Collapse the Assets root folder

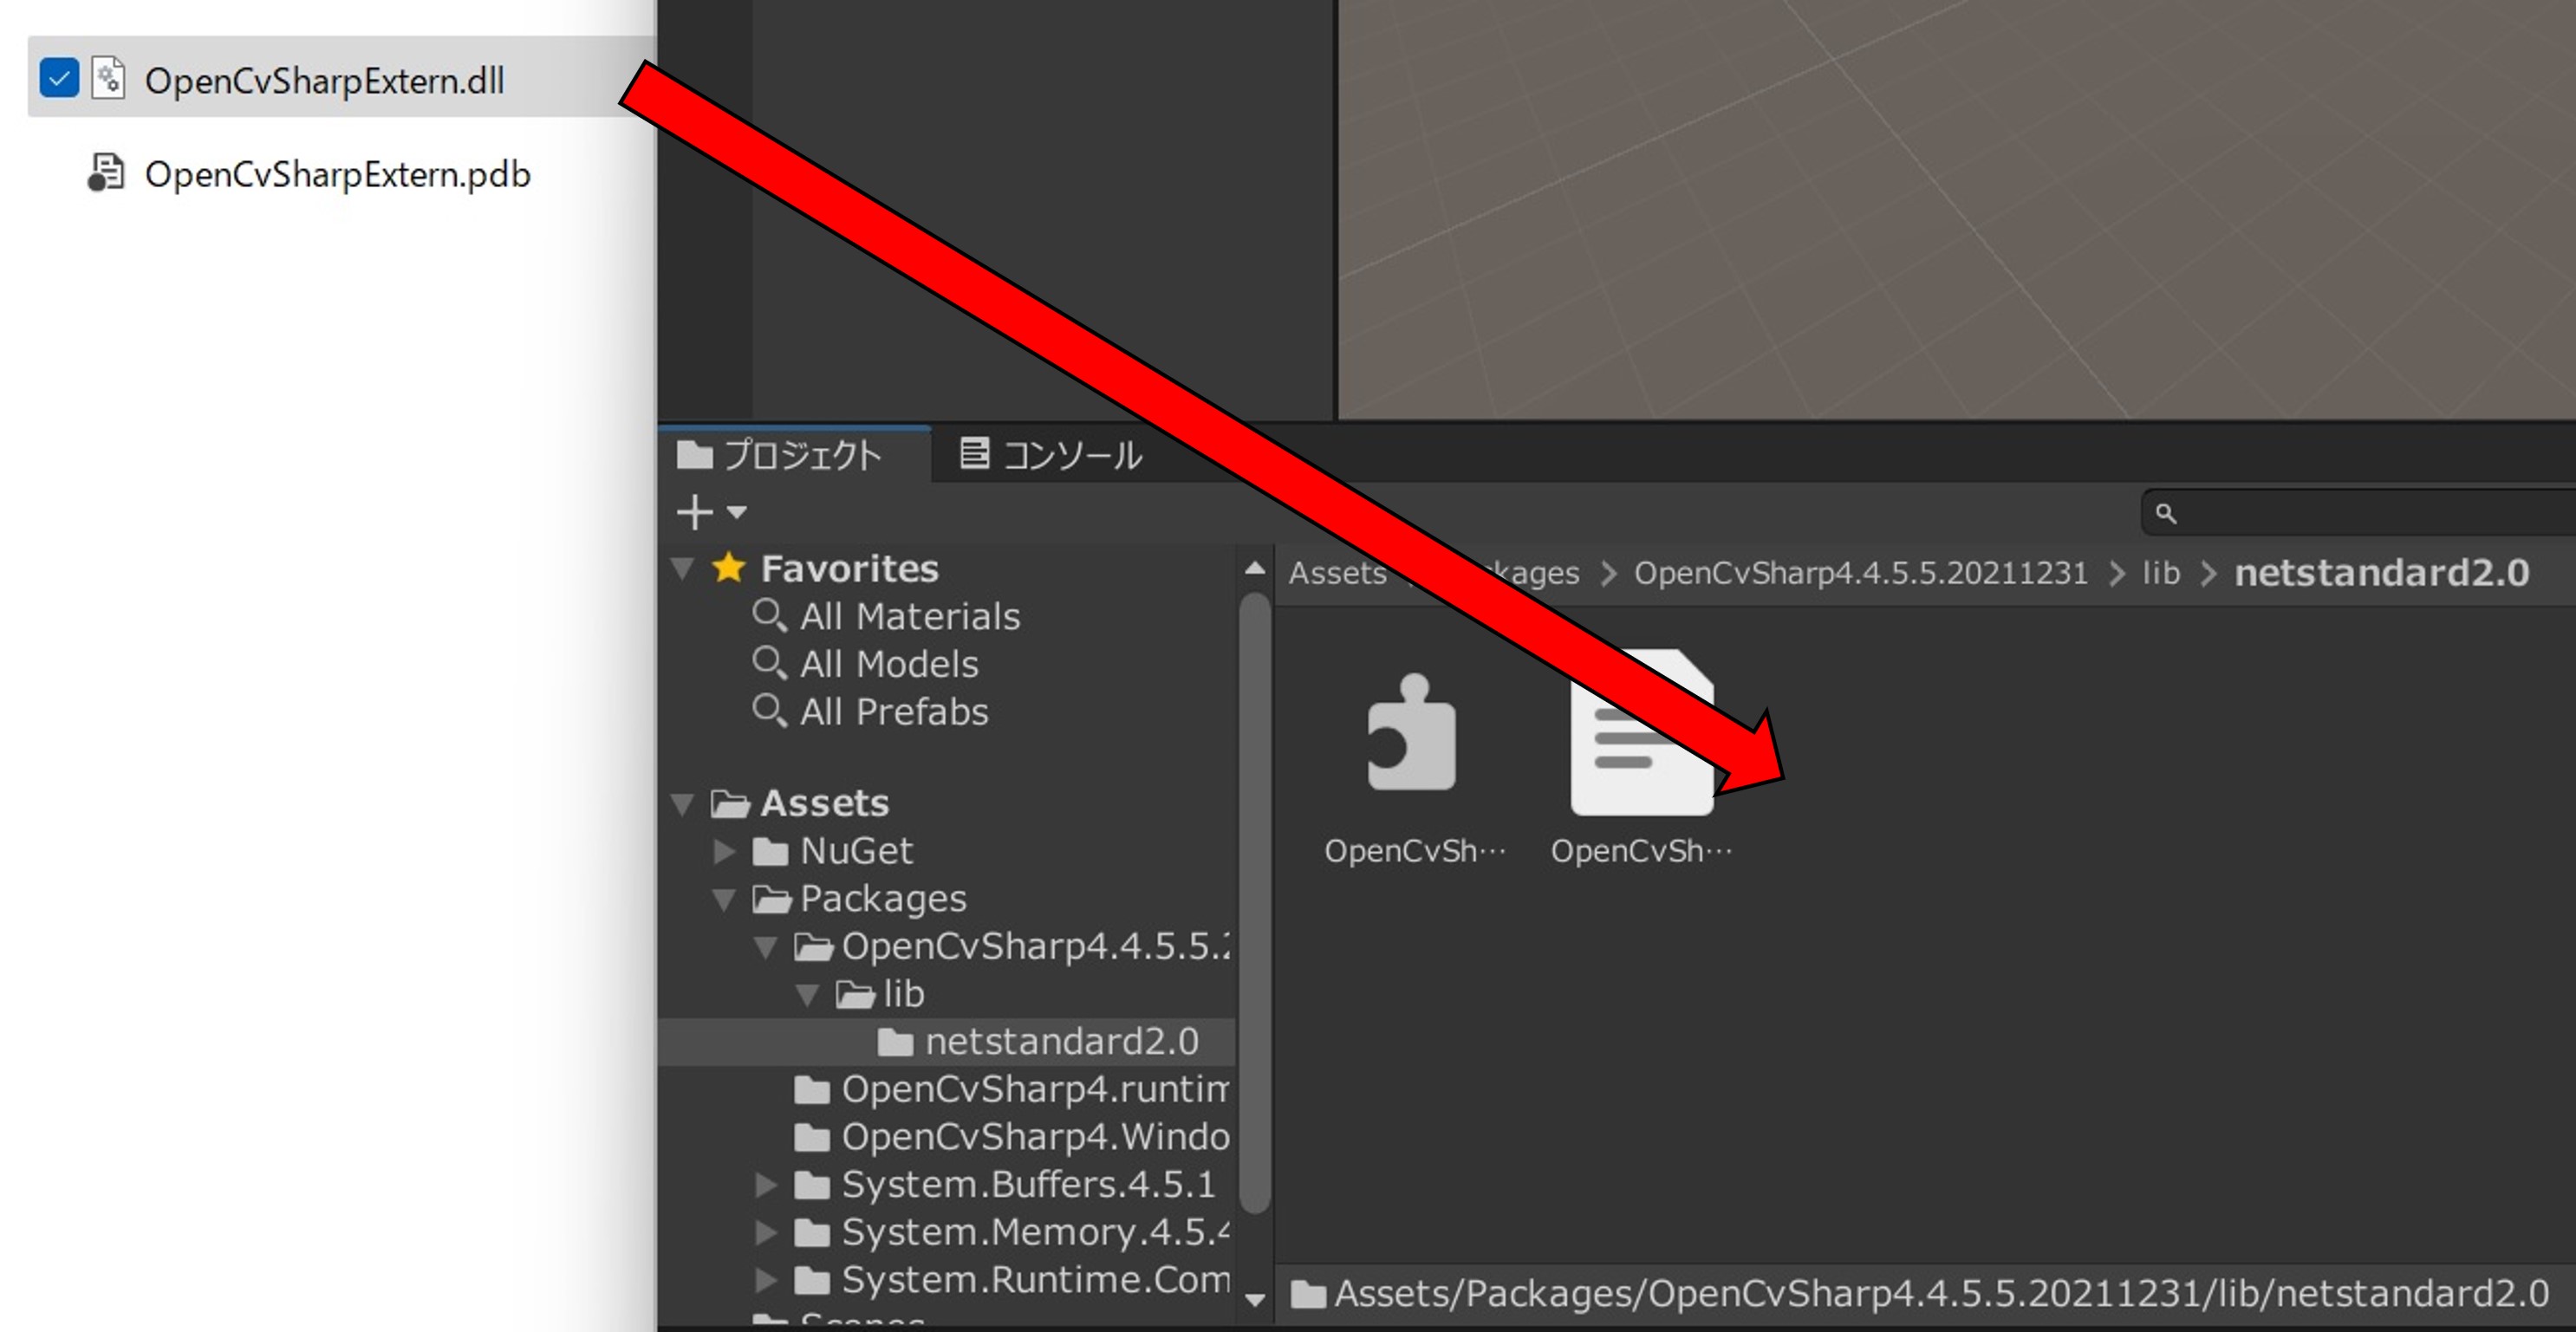[x=683, y=804]
